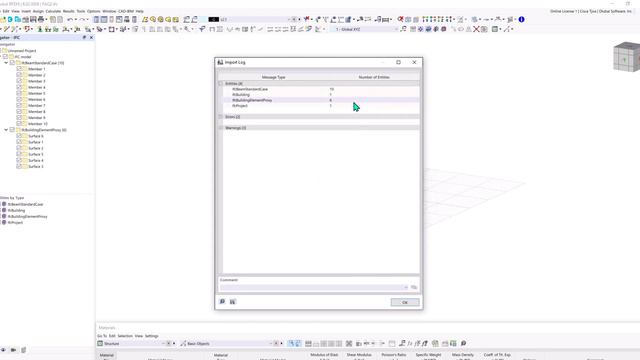Collapse the IfcBeamStandardCase tree node

(6, 63)
